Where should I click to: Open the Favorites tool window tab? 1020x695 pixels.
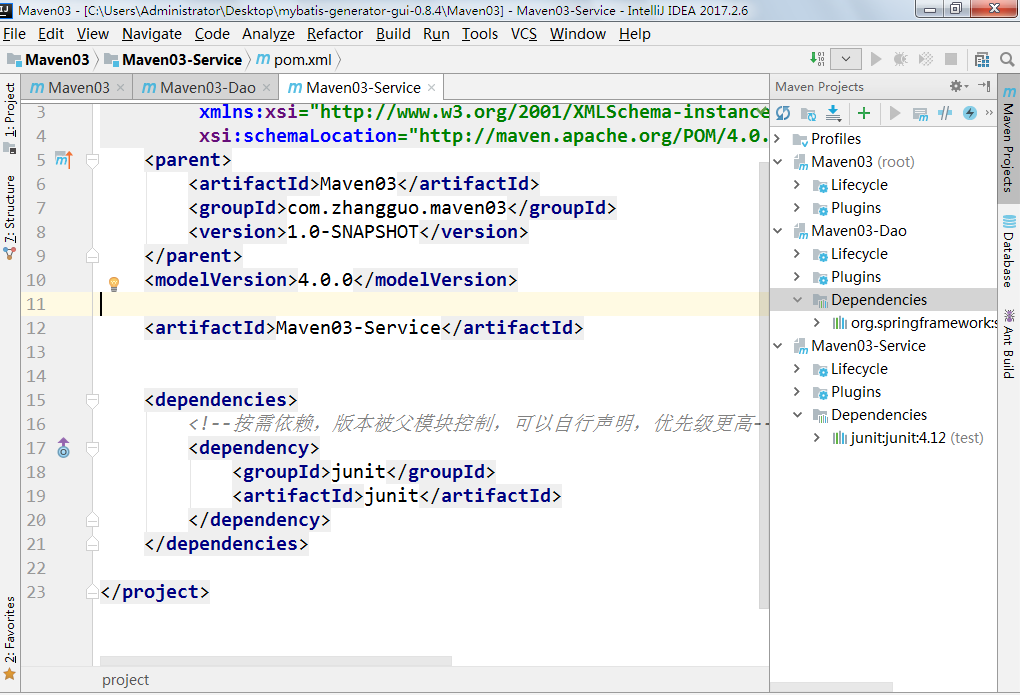click(10, 637)
